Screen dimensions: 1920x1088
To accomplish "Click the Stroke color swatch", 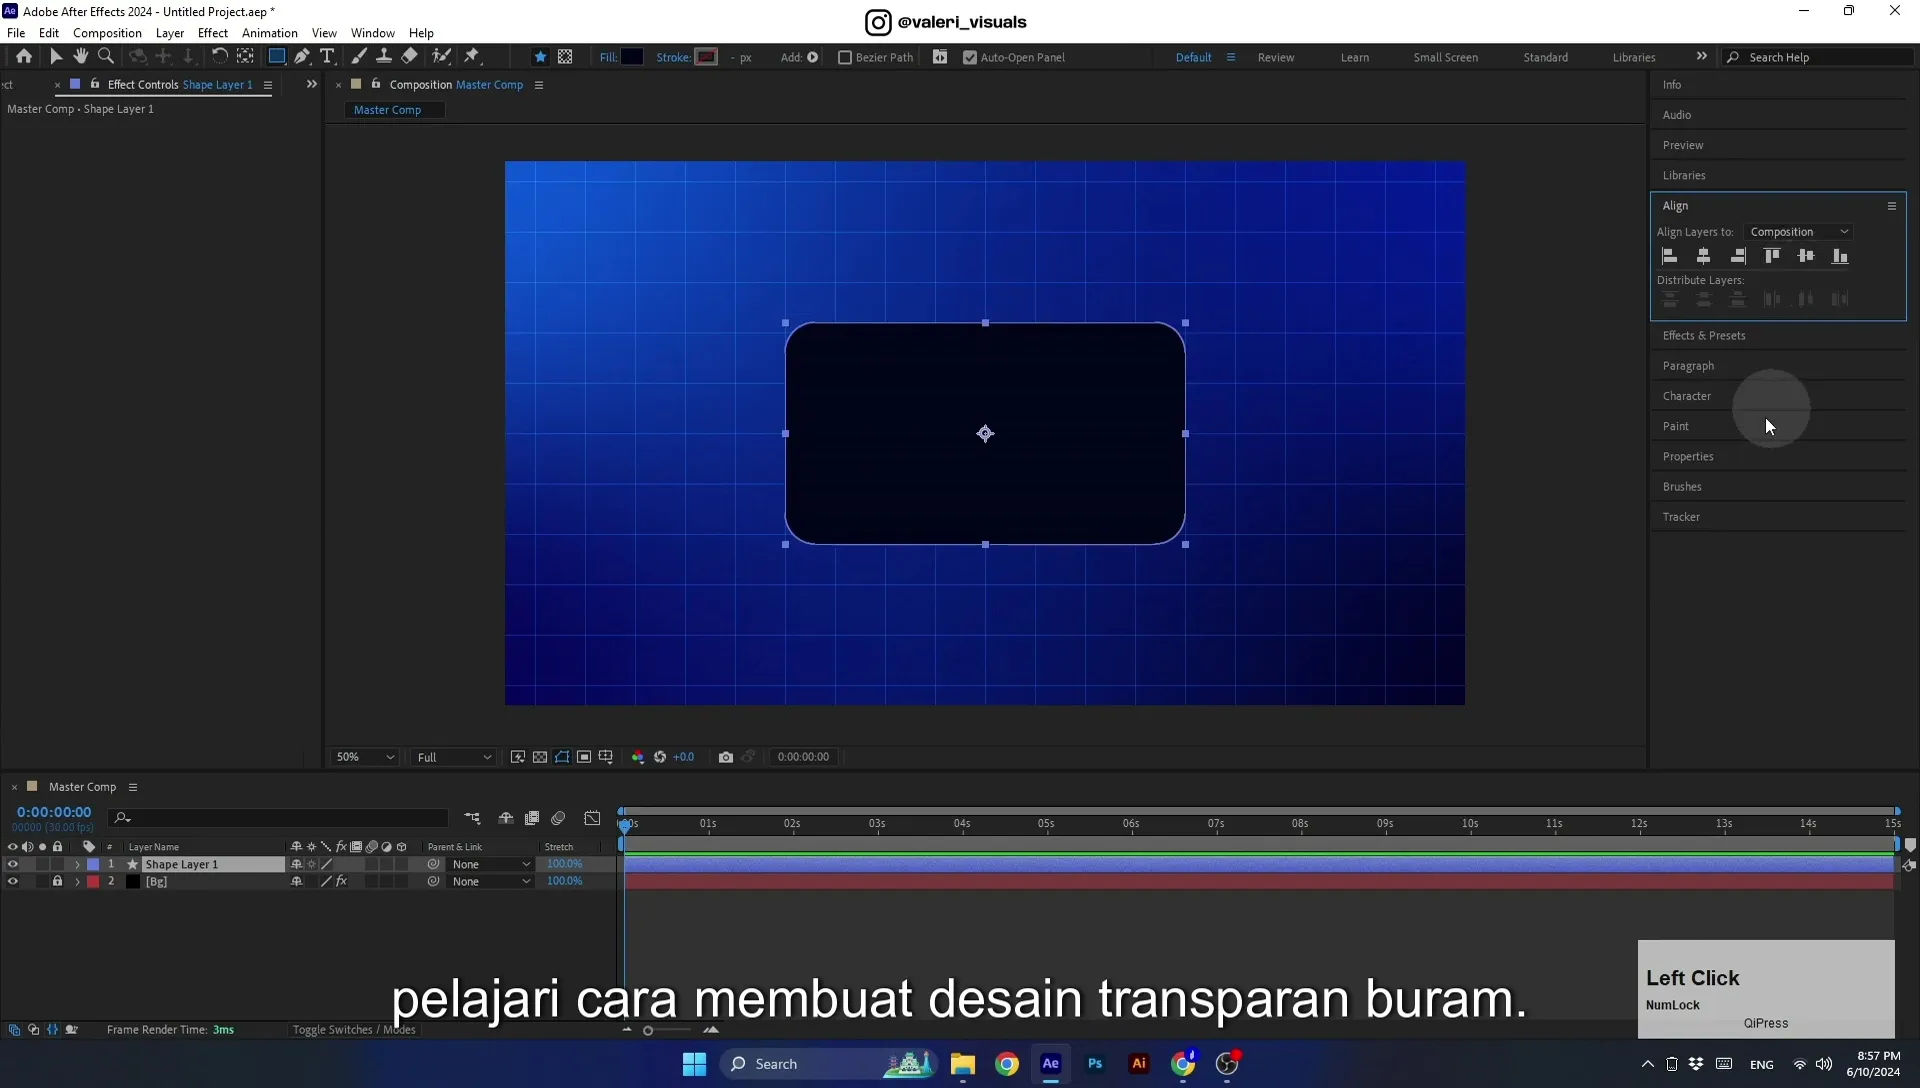I will pyautogui.click(x=706, y=57).
